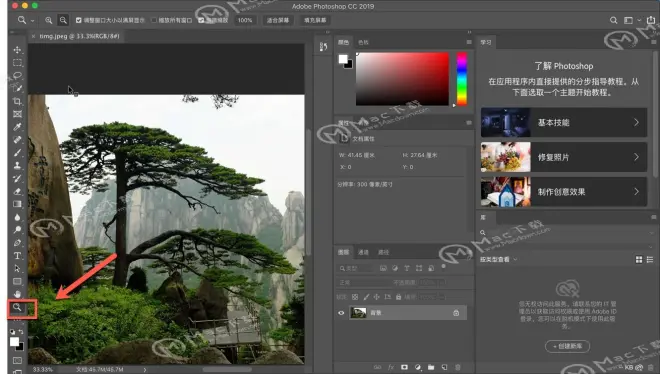This screenshot has height=374, width=660.
Task: Toggle resize windows to fit checkbox
Action: tap(78, 20)
